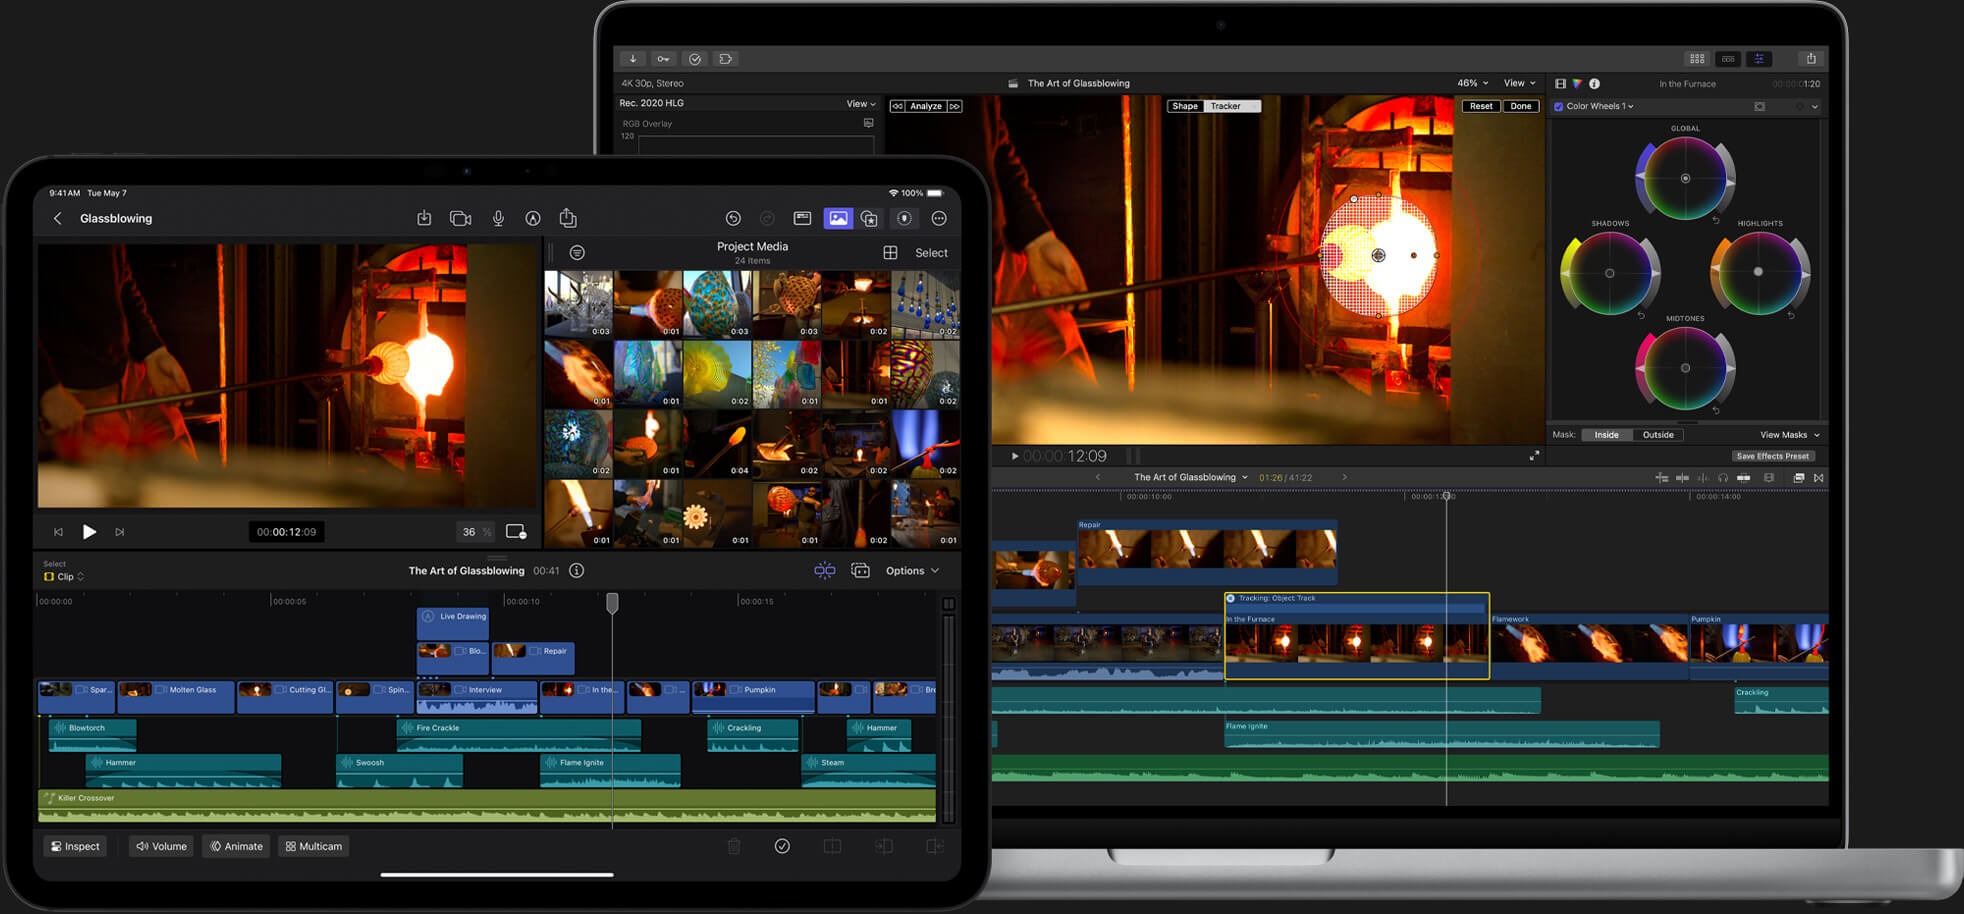Click the undo icon on iPad toolbar
Viewport: 1964px width, 914px height.
[x=733, y=218]
